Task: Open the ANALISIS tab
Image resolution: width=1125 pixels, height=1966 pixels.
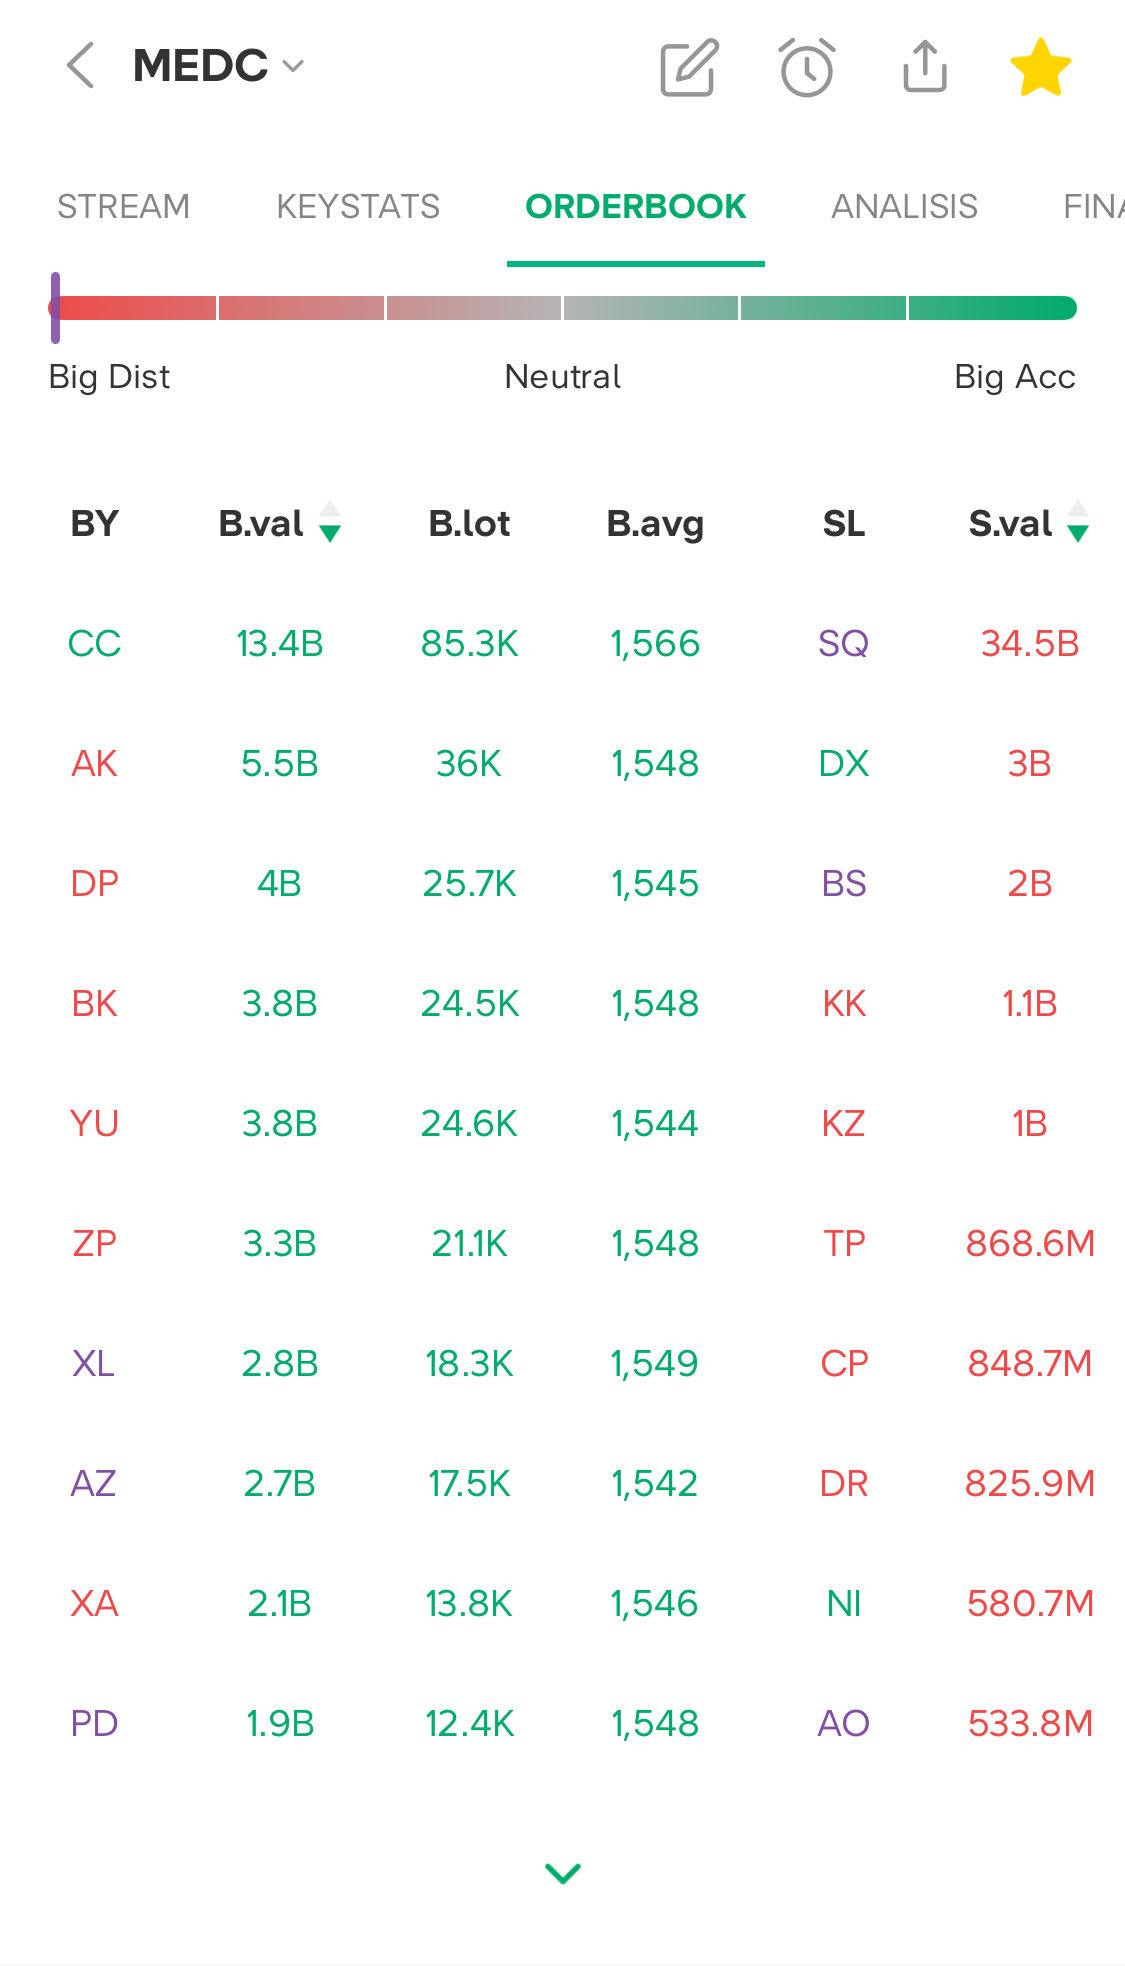Action: tap(904, 207)
